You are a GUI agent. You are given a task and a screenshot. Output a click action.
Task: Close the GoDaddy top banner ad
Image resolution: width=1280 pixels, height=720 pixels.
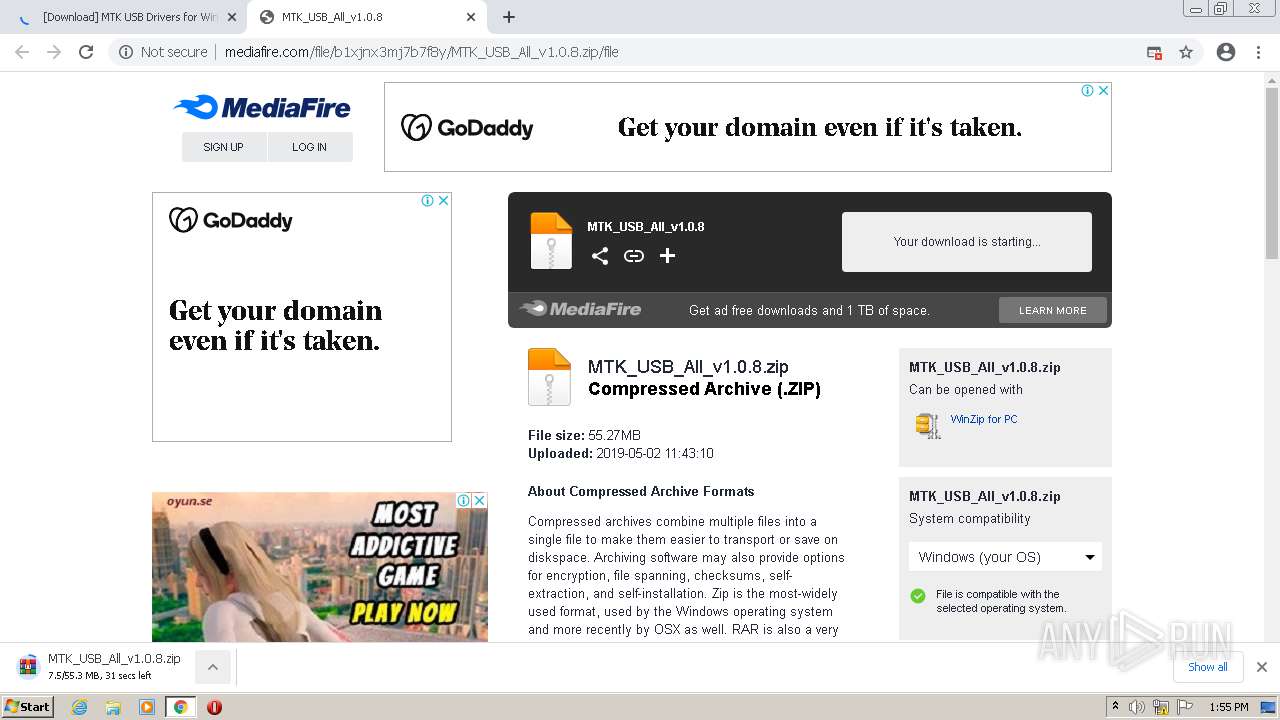pyautogui.click(x=1103, y=90)
